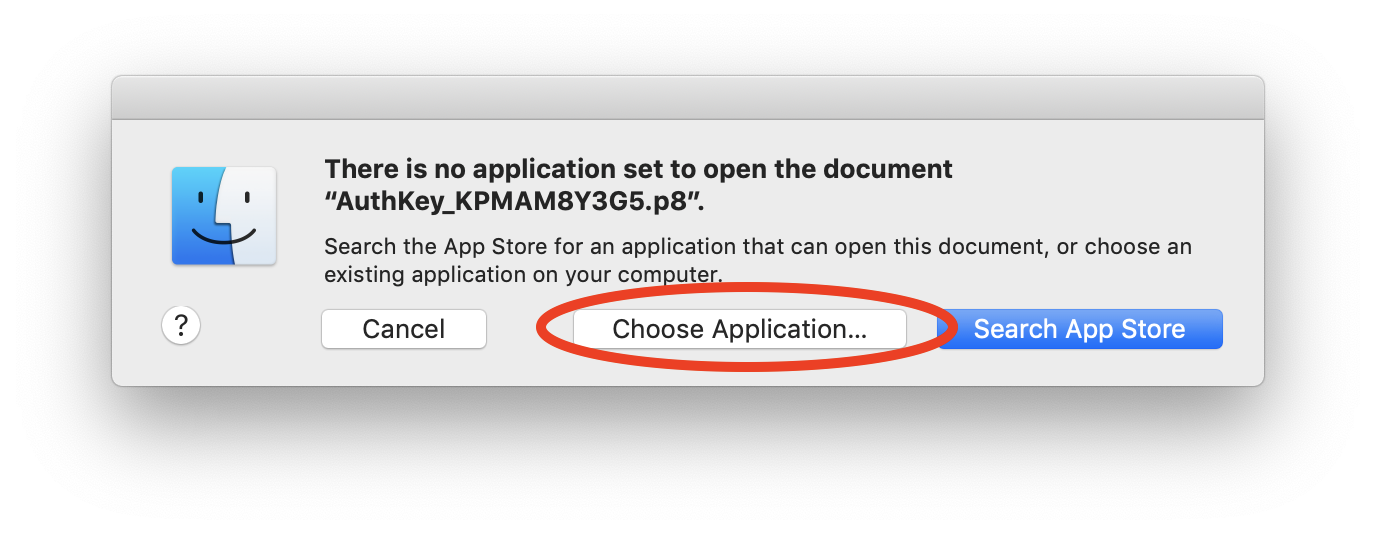Click the 'existing application on your computer' line
The image size is (1376, 534).
524,272
